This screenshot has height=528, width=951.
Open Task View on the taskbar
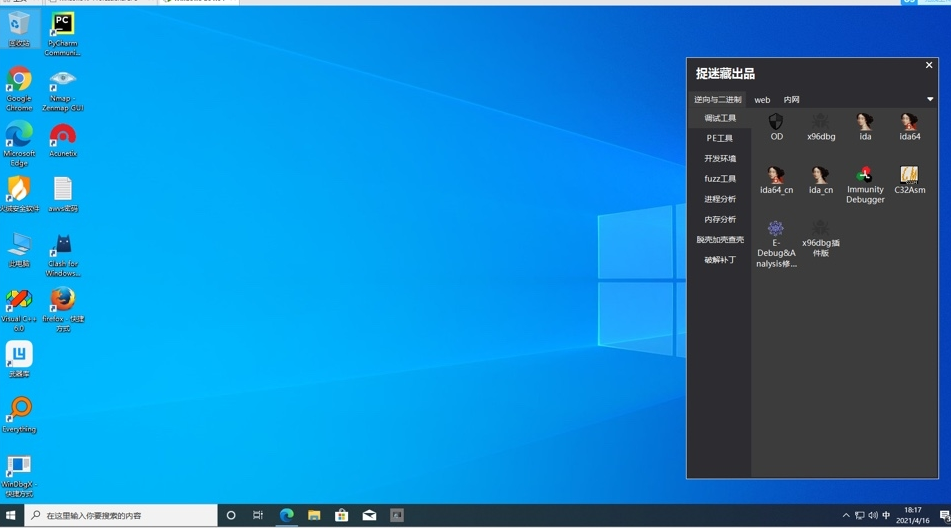[x=258, y=515]
